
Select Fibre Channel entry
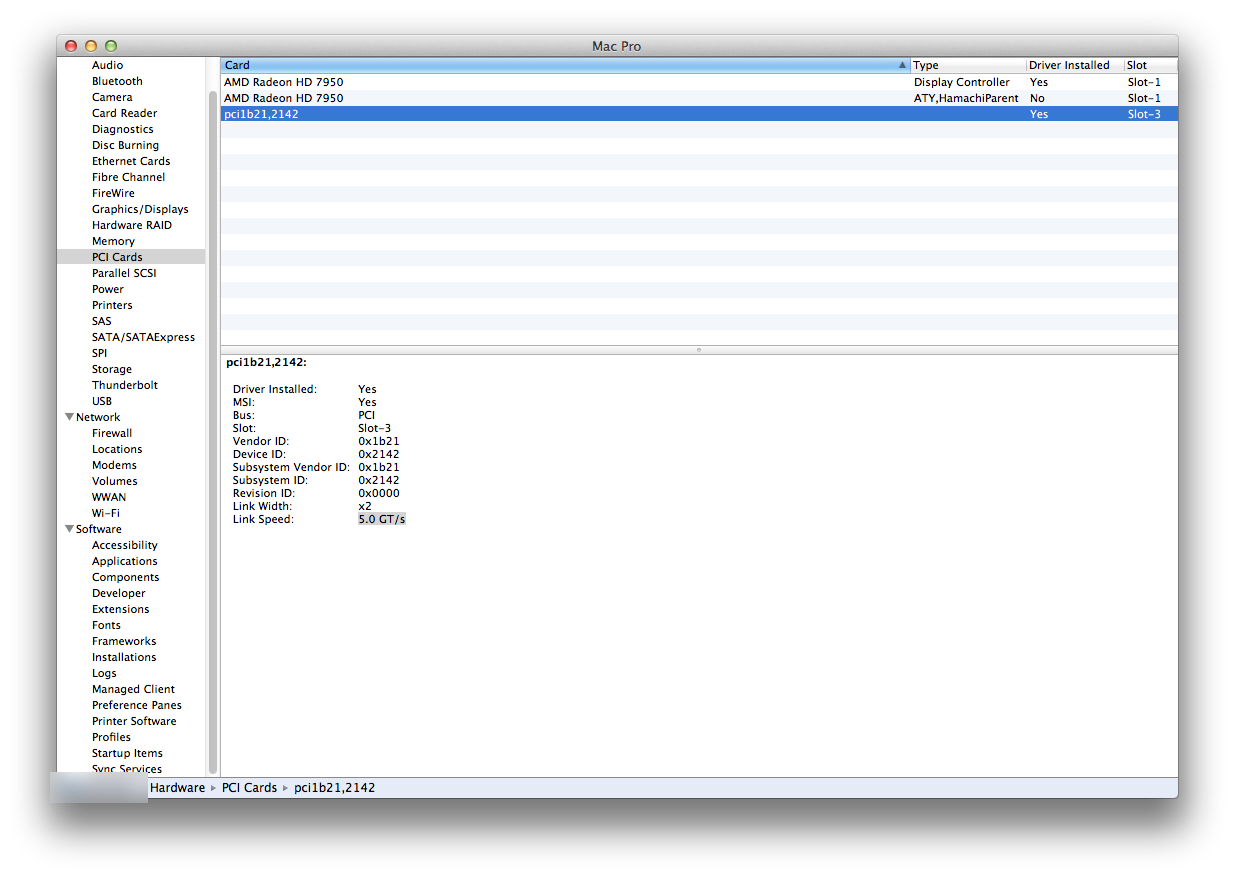(129, 177)
